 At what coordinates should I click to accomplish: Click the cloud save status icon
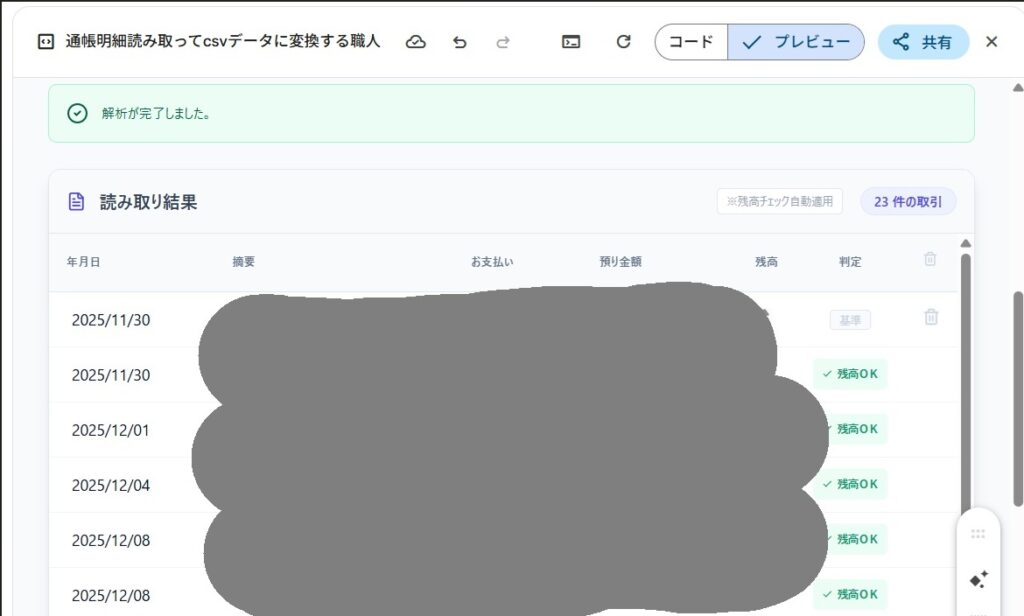pyautogui.click(x=416, y=42)
